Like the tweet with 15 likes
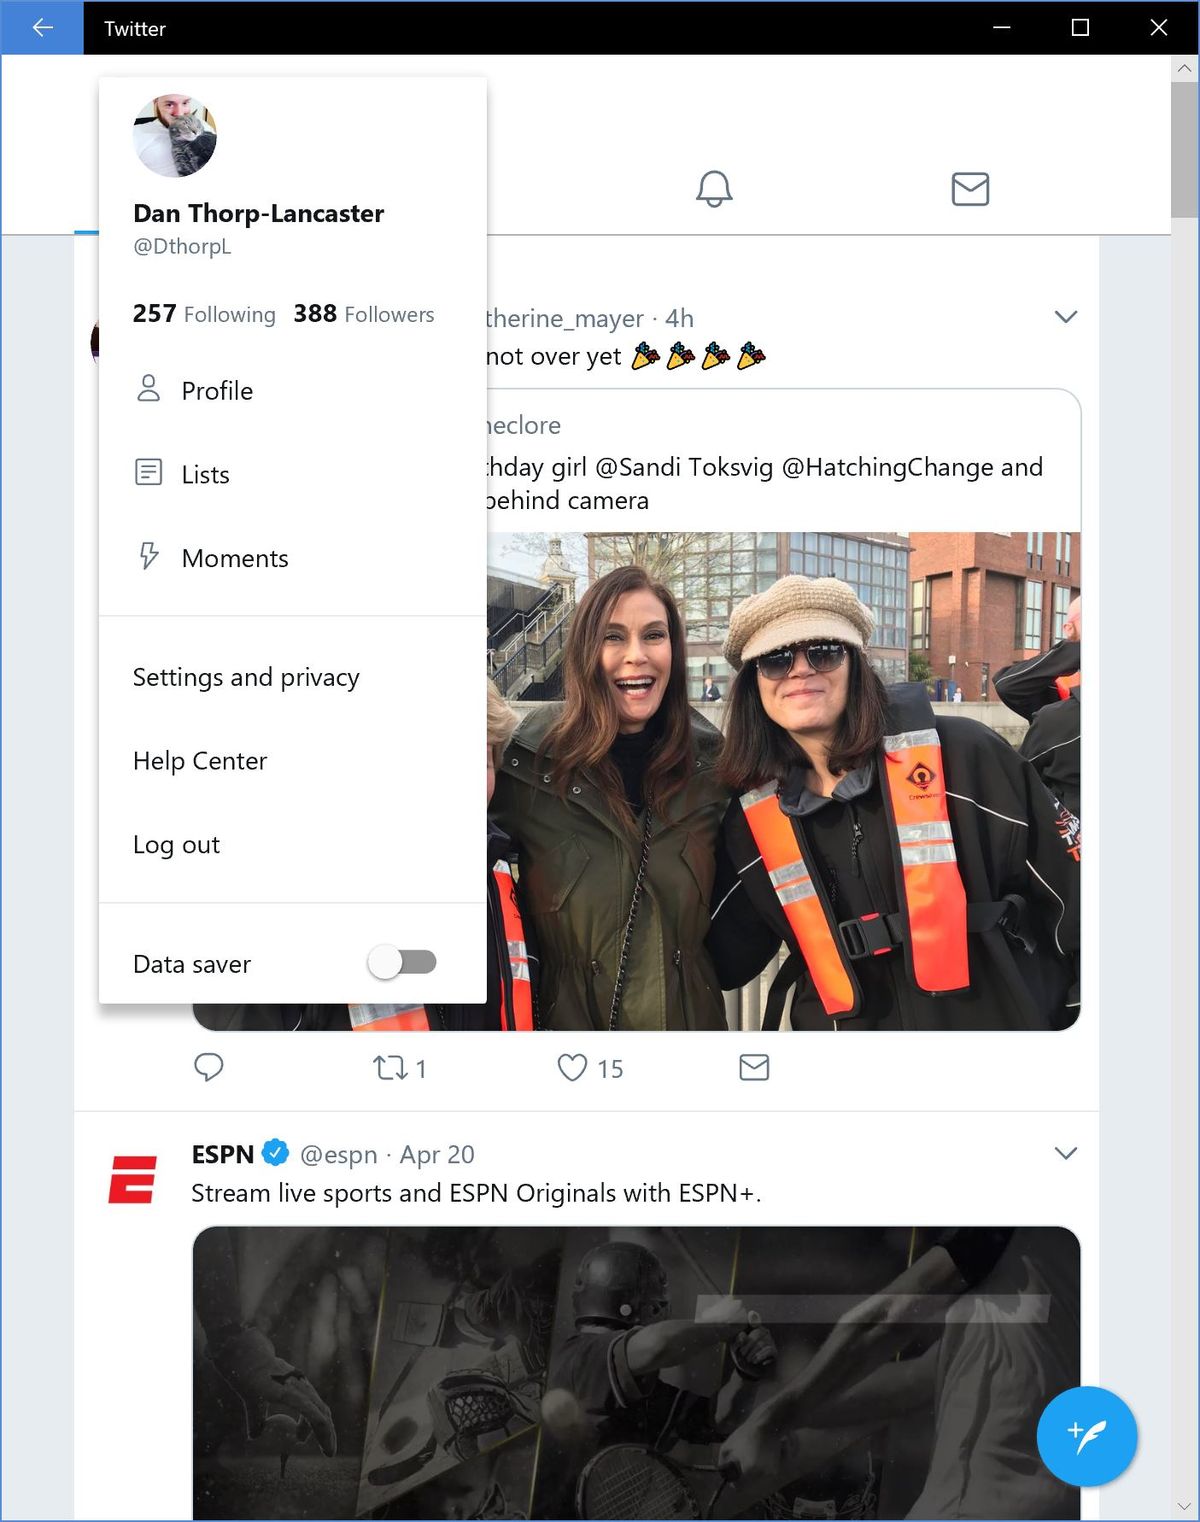Image resolution: width=1200 pixels, height=1522 pixels. click(x=572, y=1068)
